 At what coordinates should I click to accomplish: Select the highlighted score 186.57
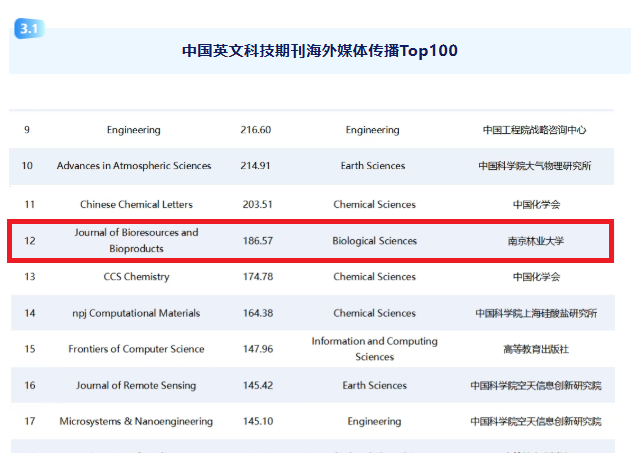click(256, 241)
